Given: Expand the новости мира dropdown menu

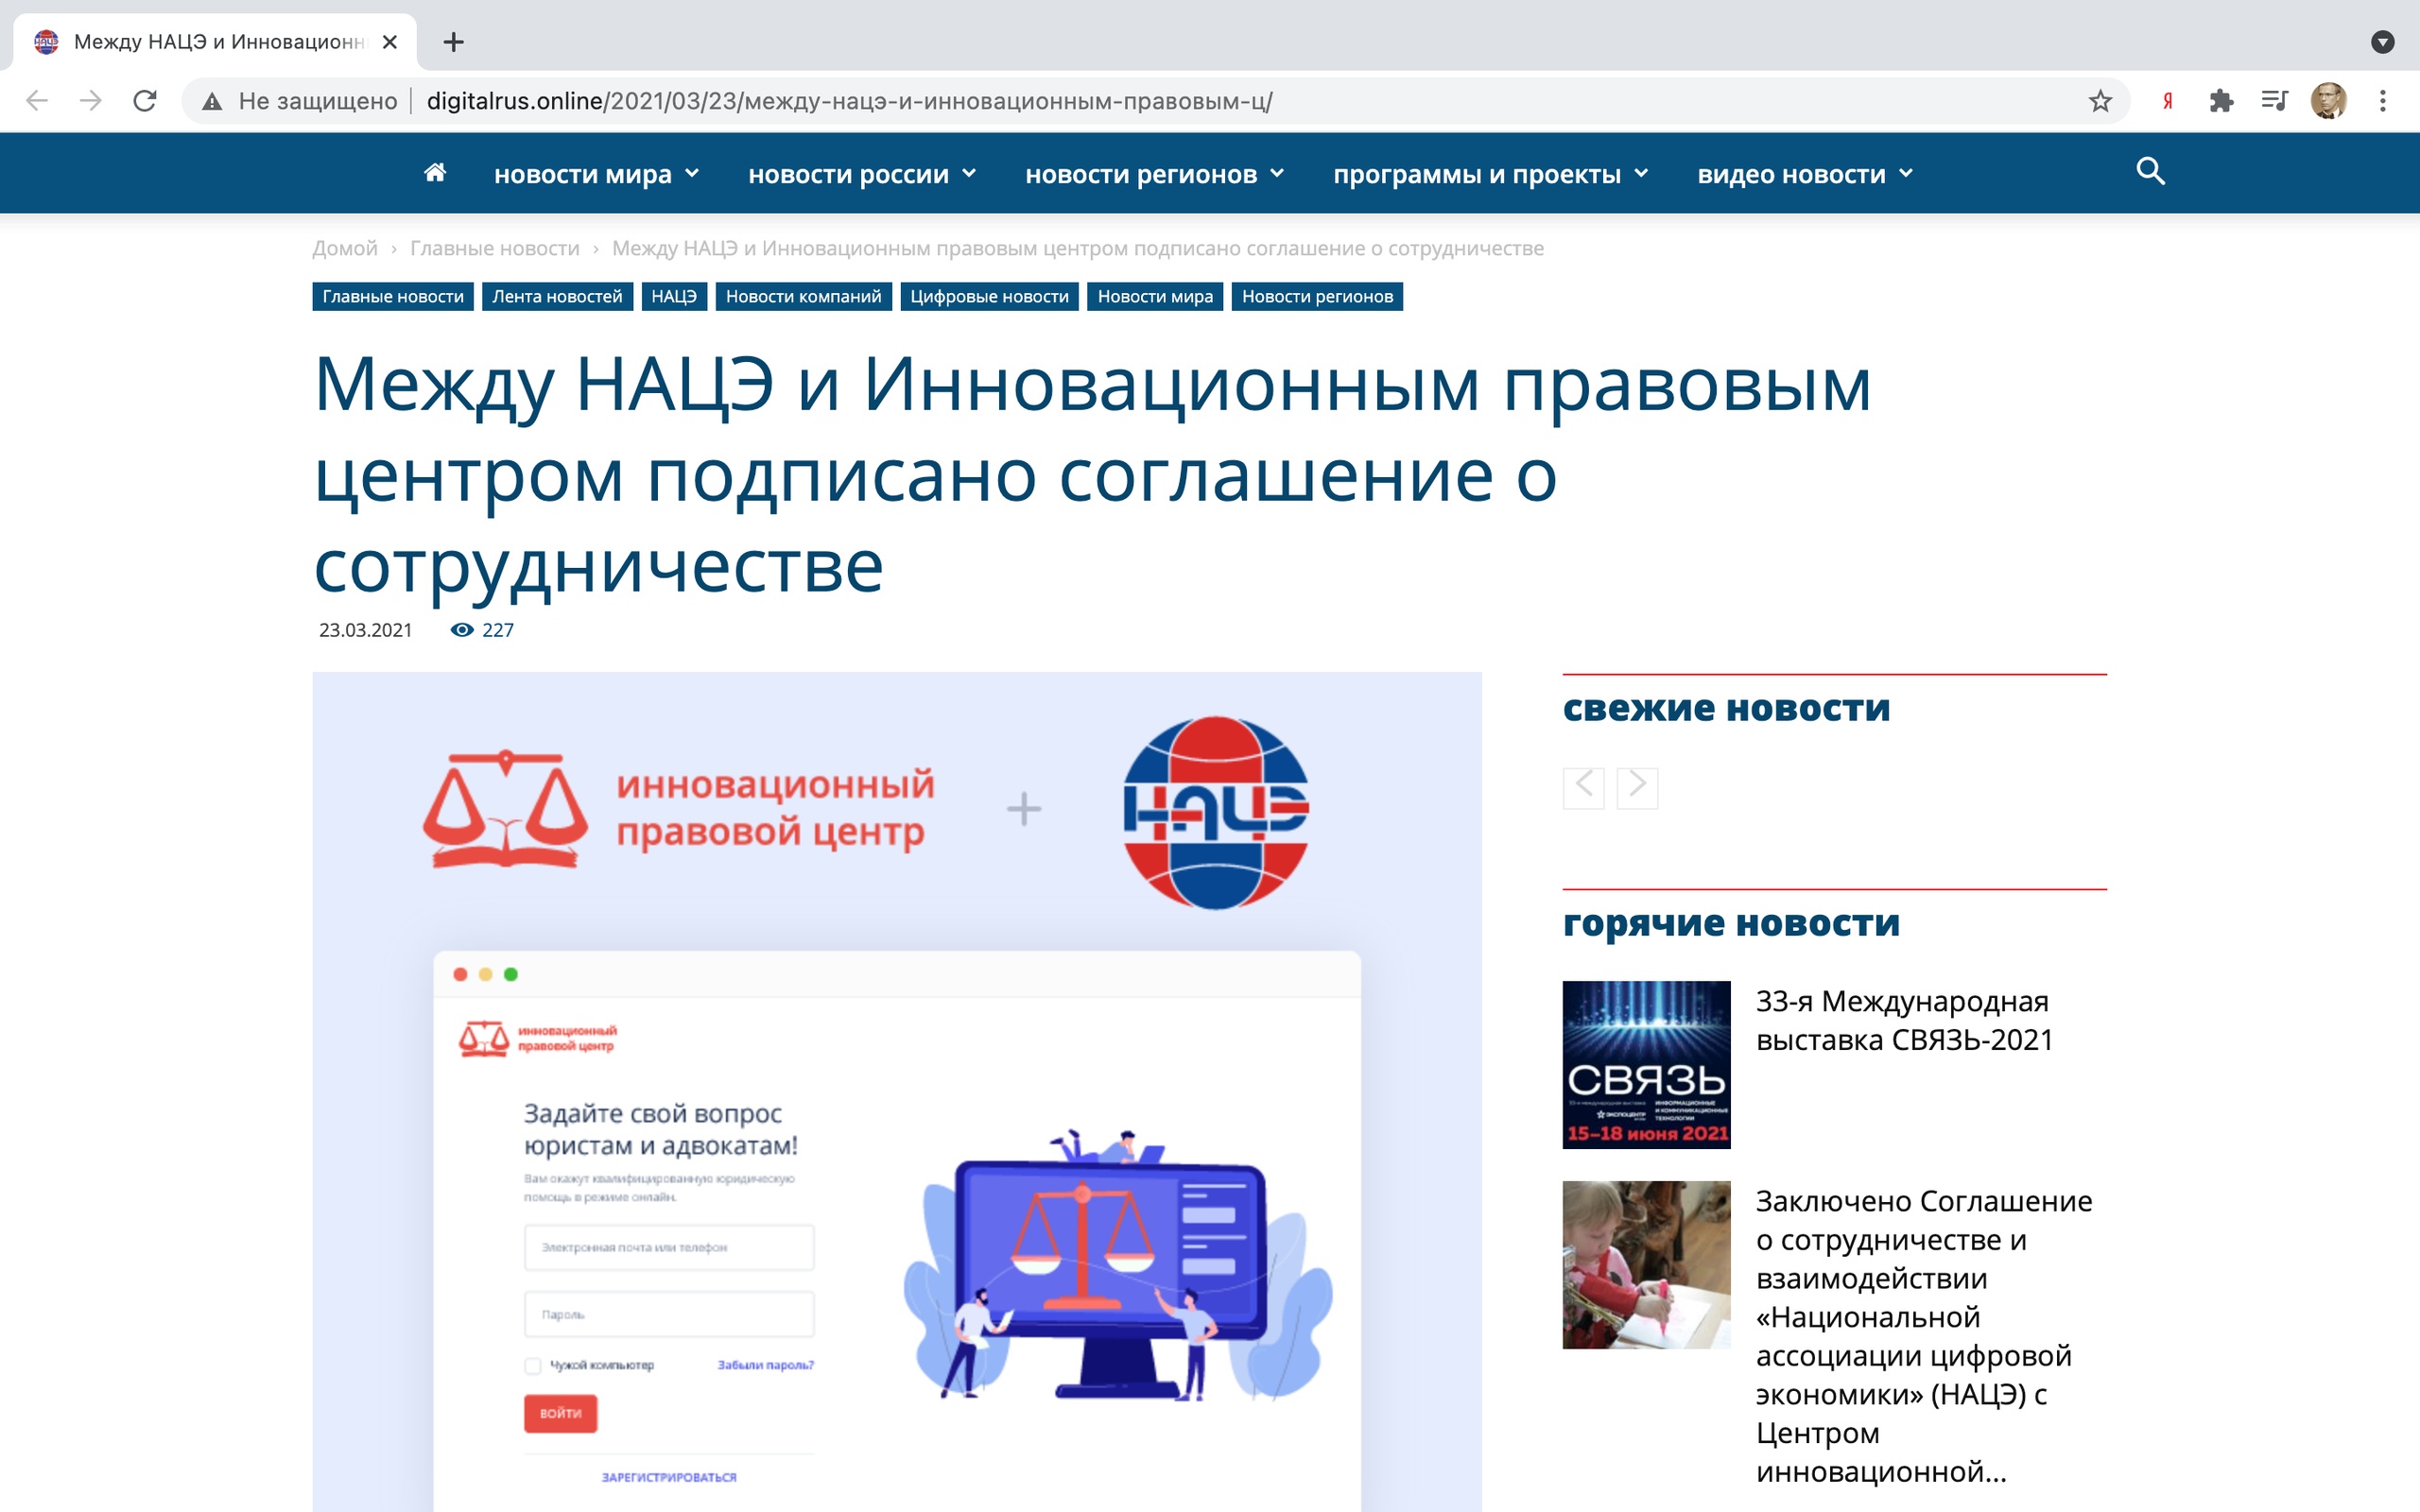Looking at the screenshot, I should pos(597,174).
